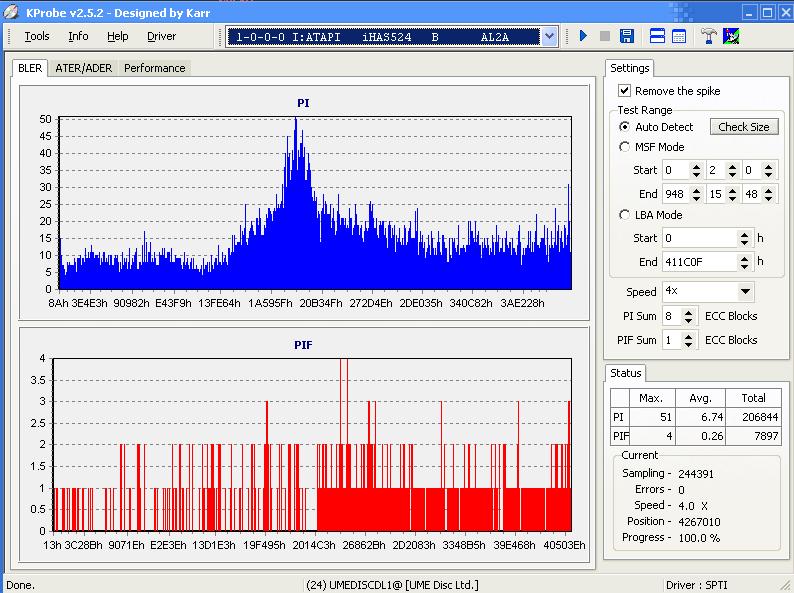Screen dimensions: 794x593
Task: Open the hammer tools icon
Action: (x=709, y=36)
